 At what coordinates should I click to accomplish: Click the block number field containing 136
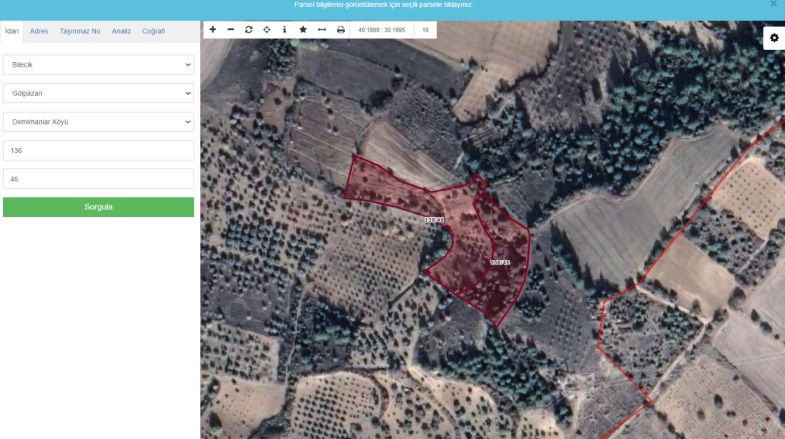pyautogui.click(x=98, y=150)
